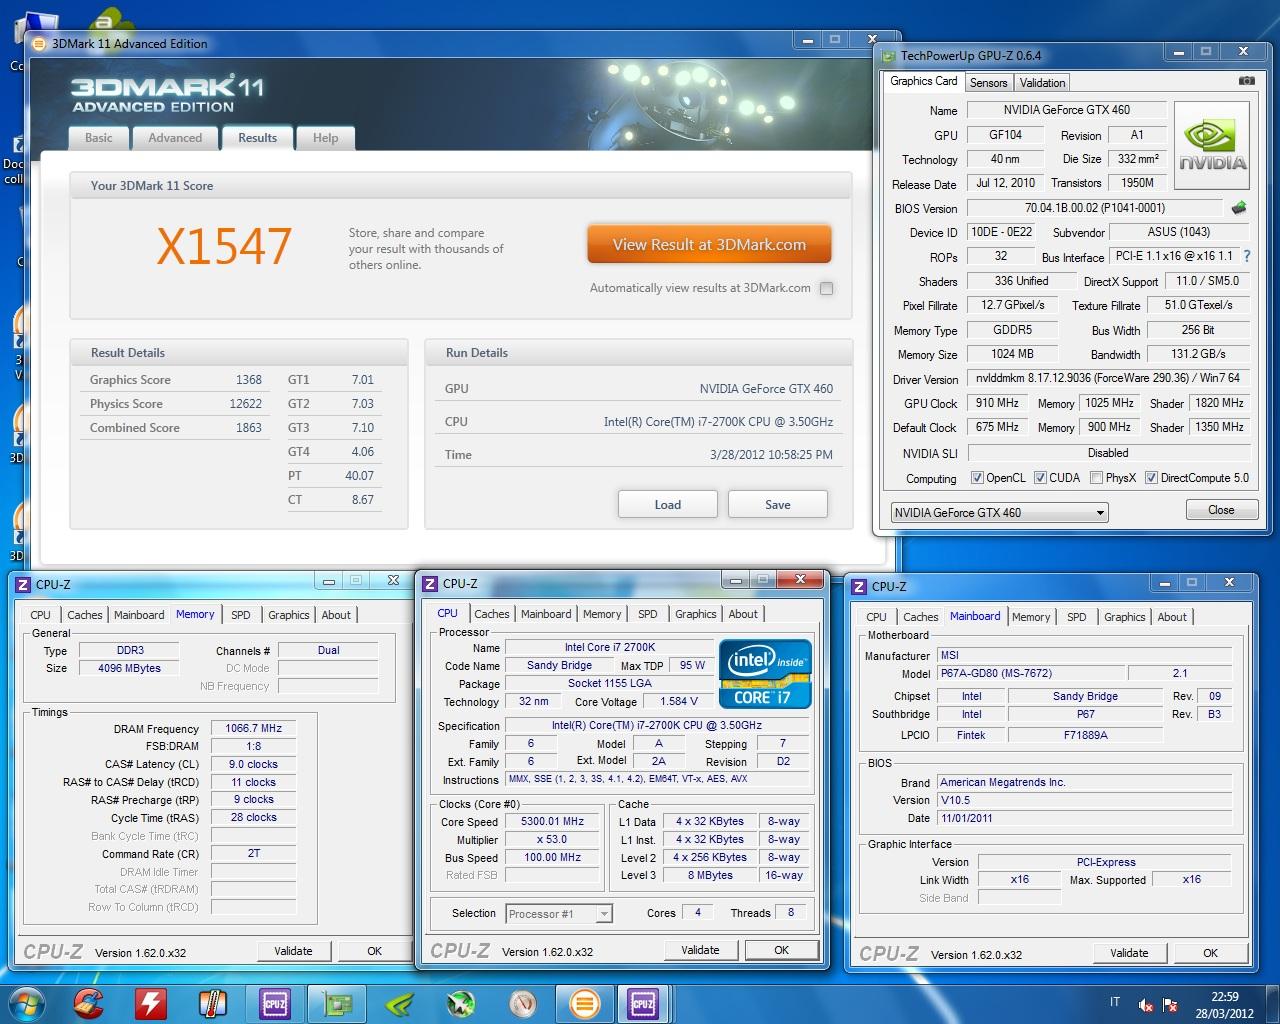Open the NVIDIA GeForce GTX 460 GPU dropdown
The height and width of the screenshot is (1024, 1280).
(x=999, y=513)
